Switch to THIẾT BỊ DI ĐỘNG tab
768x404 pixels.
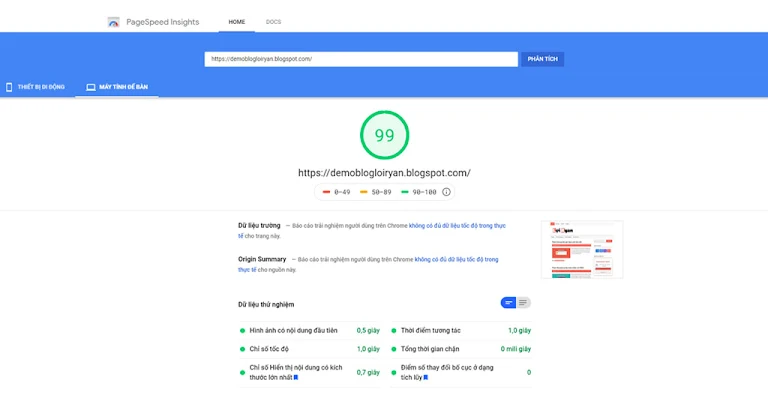[x=35, y=87]
